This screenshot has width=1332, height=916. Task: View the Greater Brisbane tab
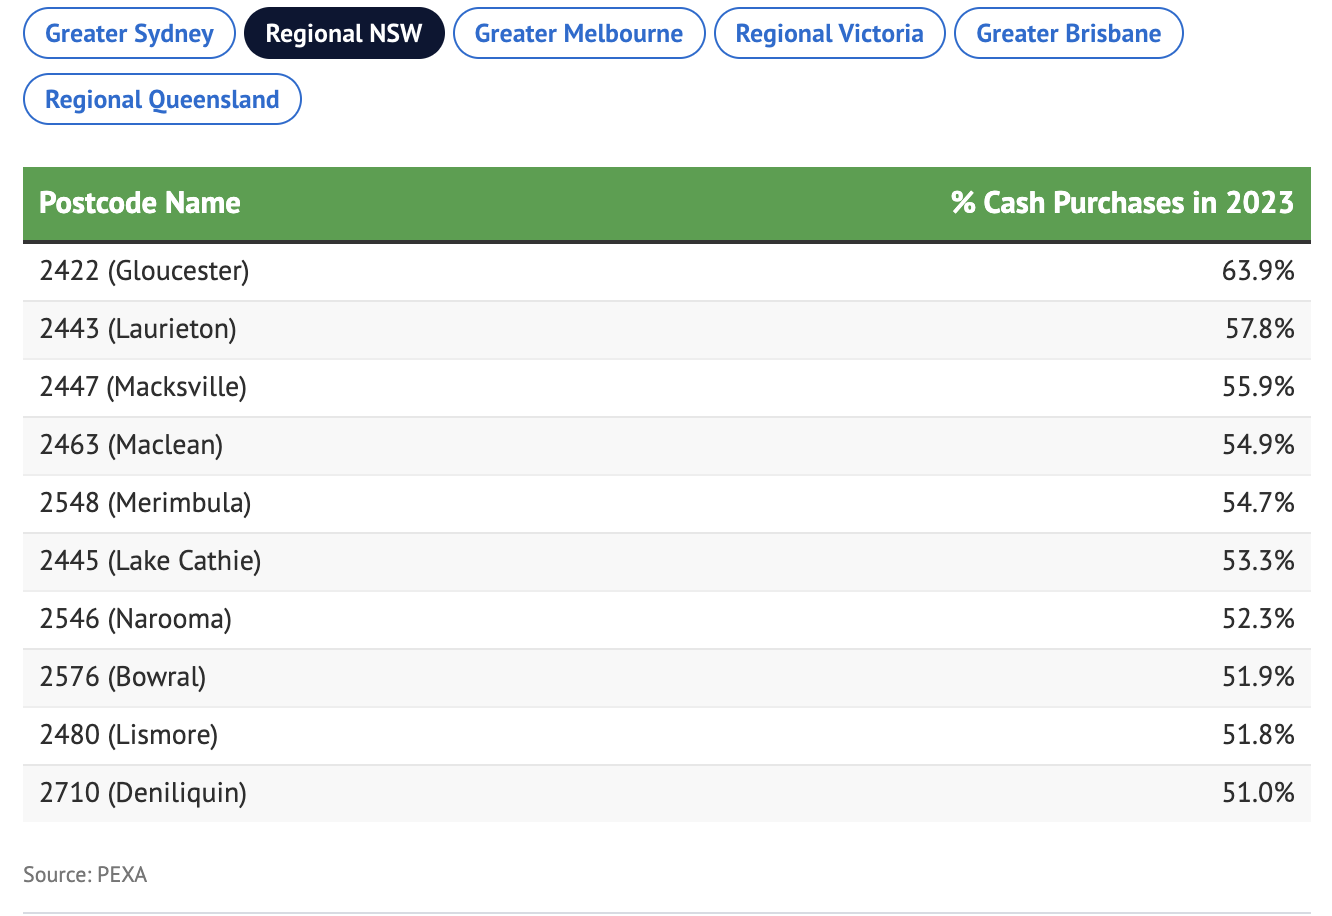point(1069,33)
